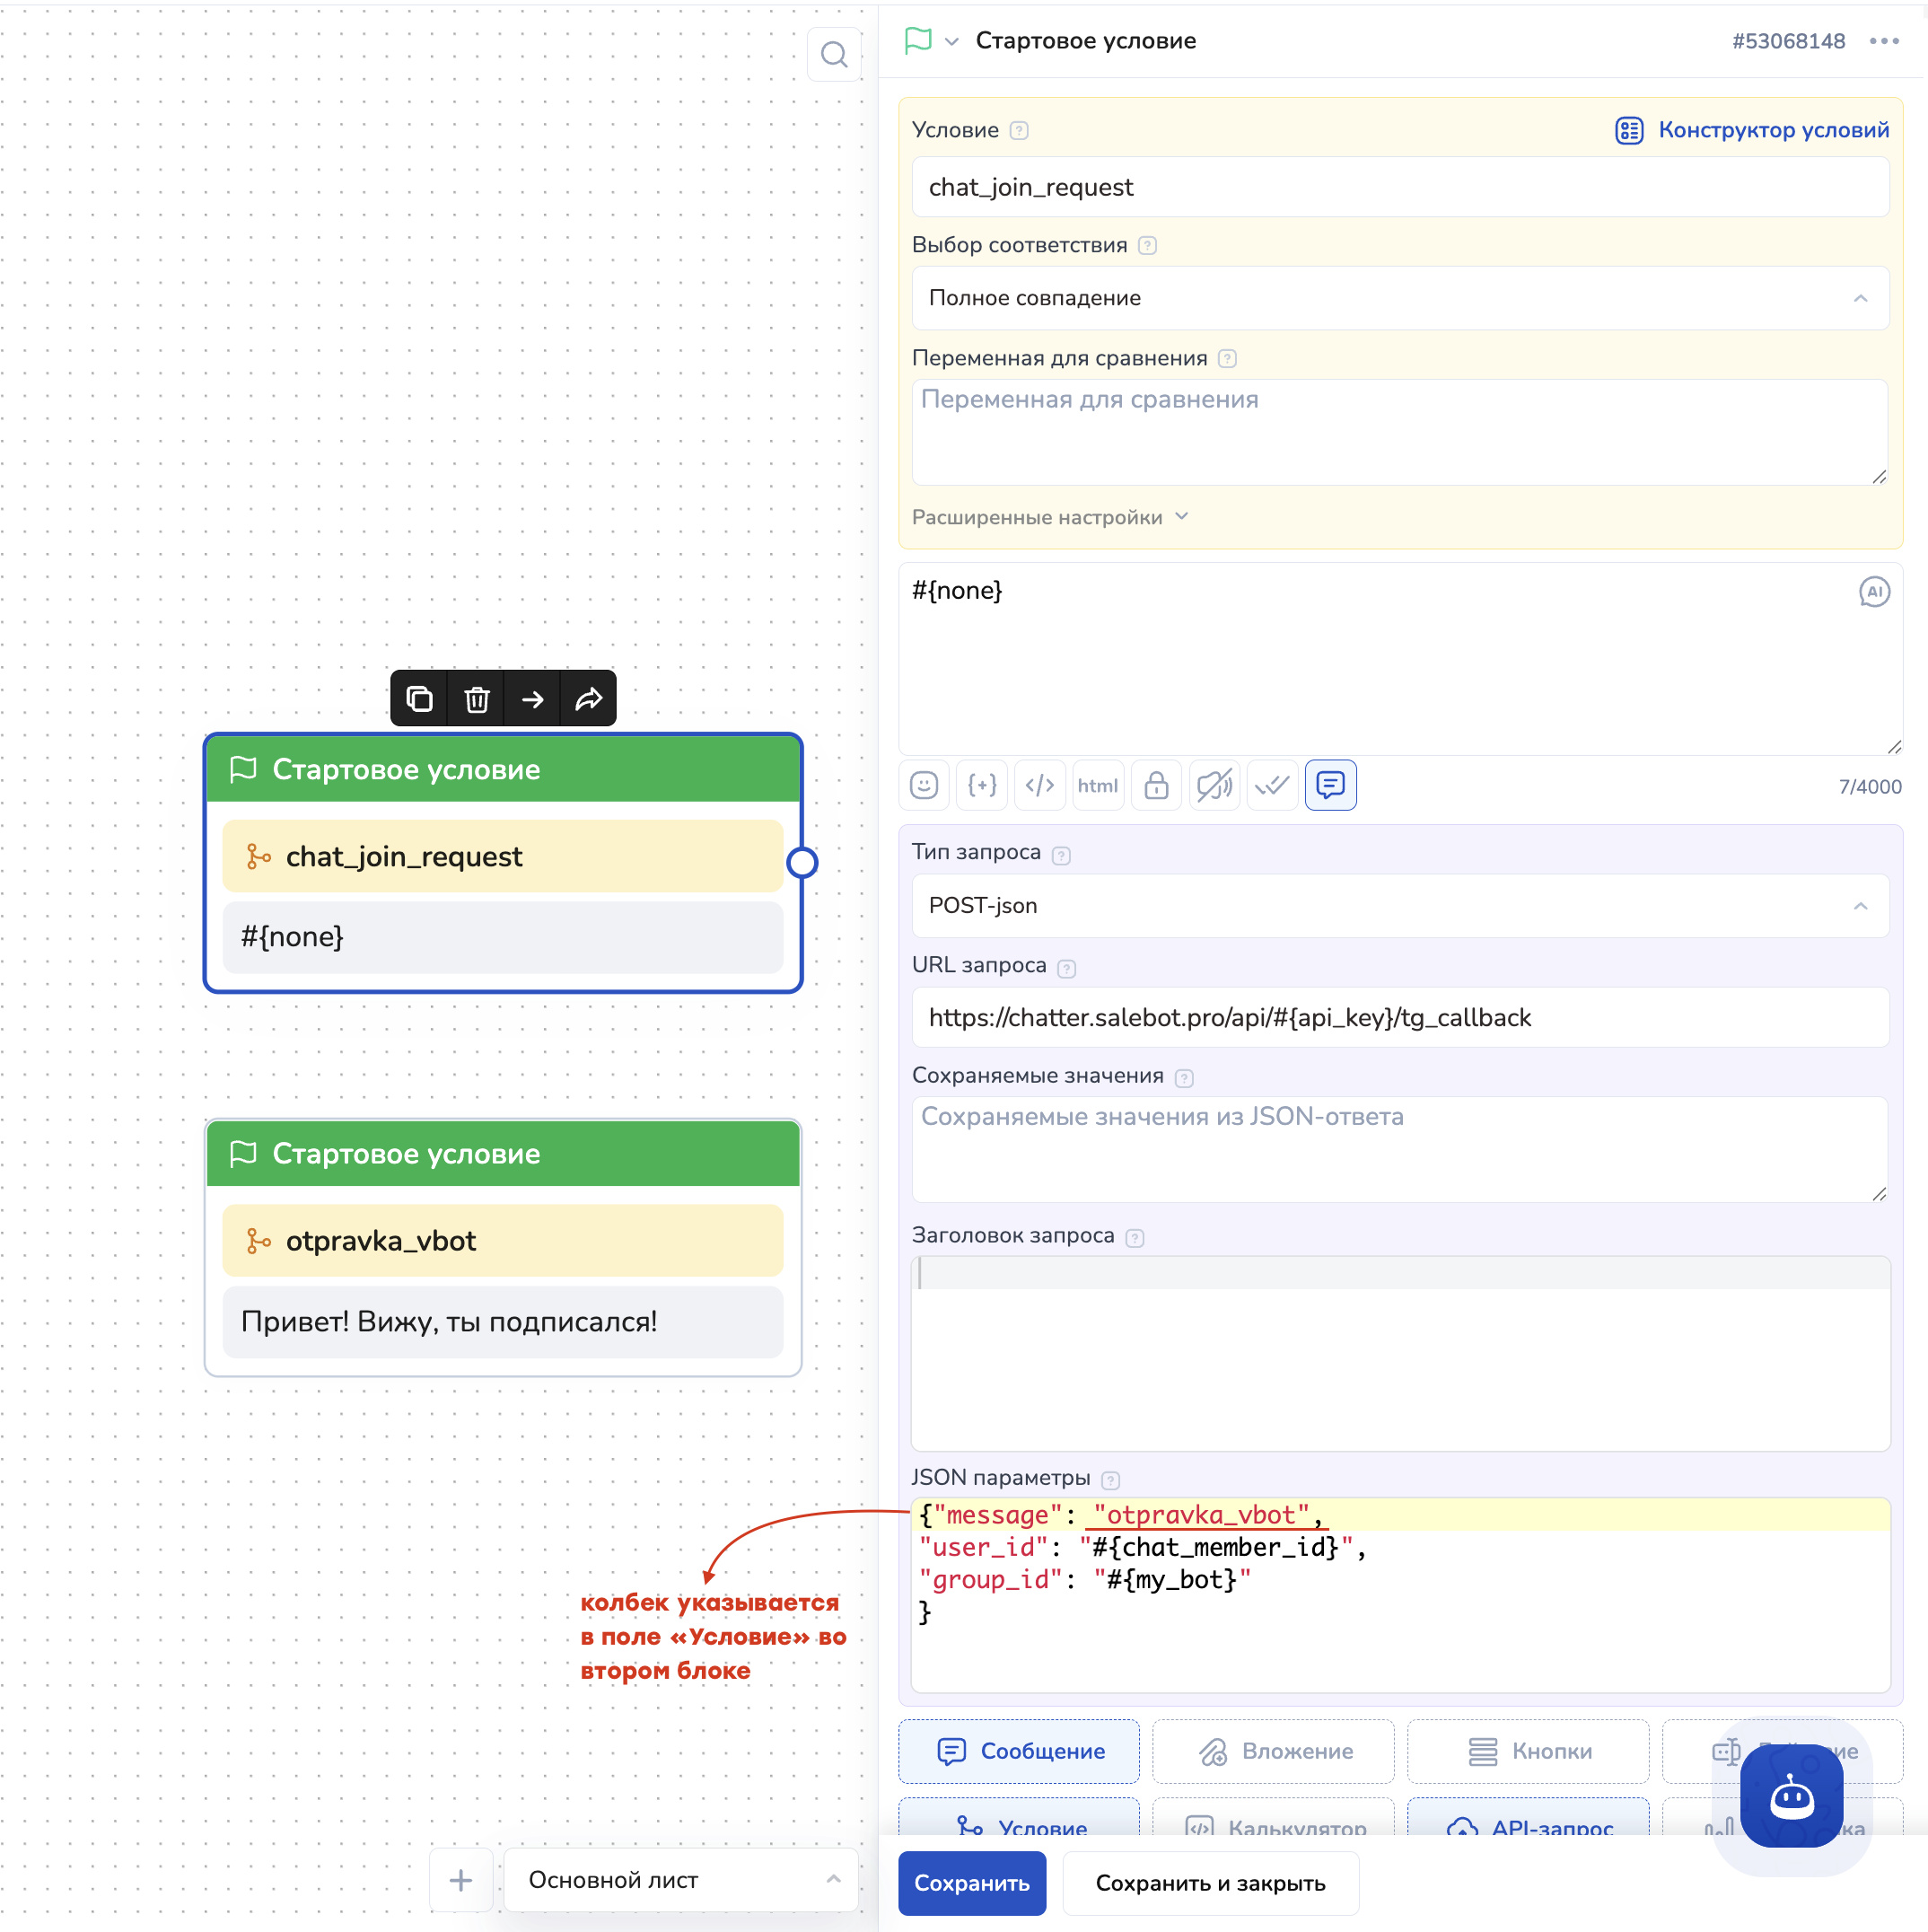Delete block with trash icon

476,699
